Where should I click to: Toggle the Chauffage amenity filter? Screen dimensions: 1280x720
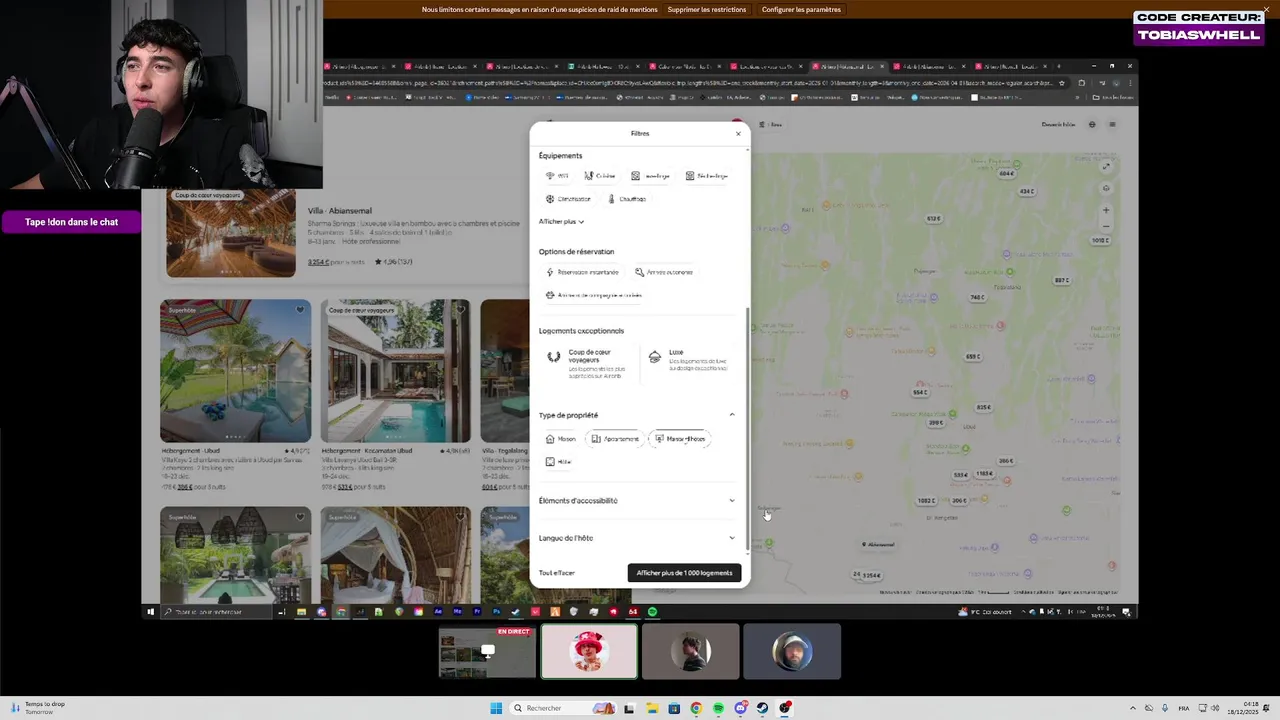point(628,199)
